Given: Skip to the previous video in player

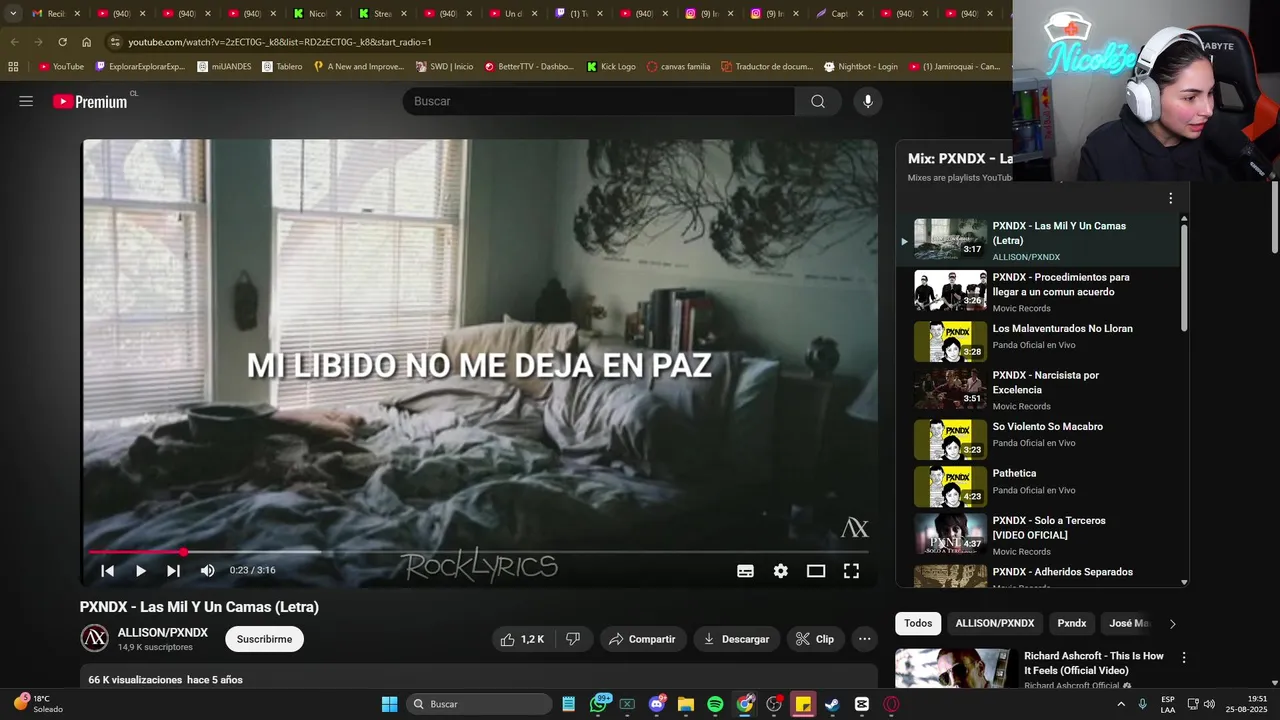Looking at the screenshot, I should [x=107, y=570].
